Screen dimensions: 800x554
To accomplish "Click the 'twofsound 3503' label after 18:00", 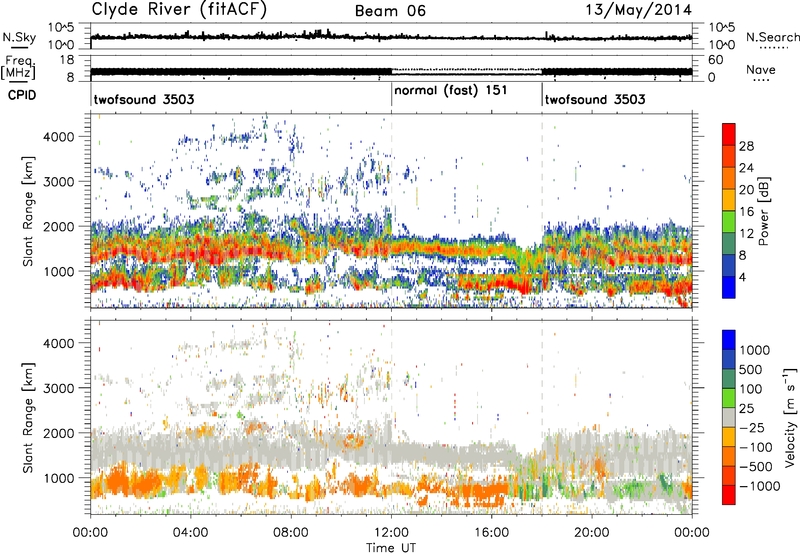I will pyautogui.click(x=595, y=99).
